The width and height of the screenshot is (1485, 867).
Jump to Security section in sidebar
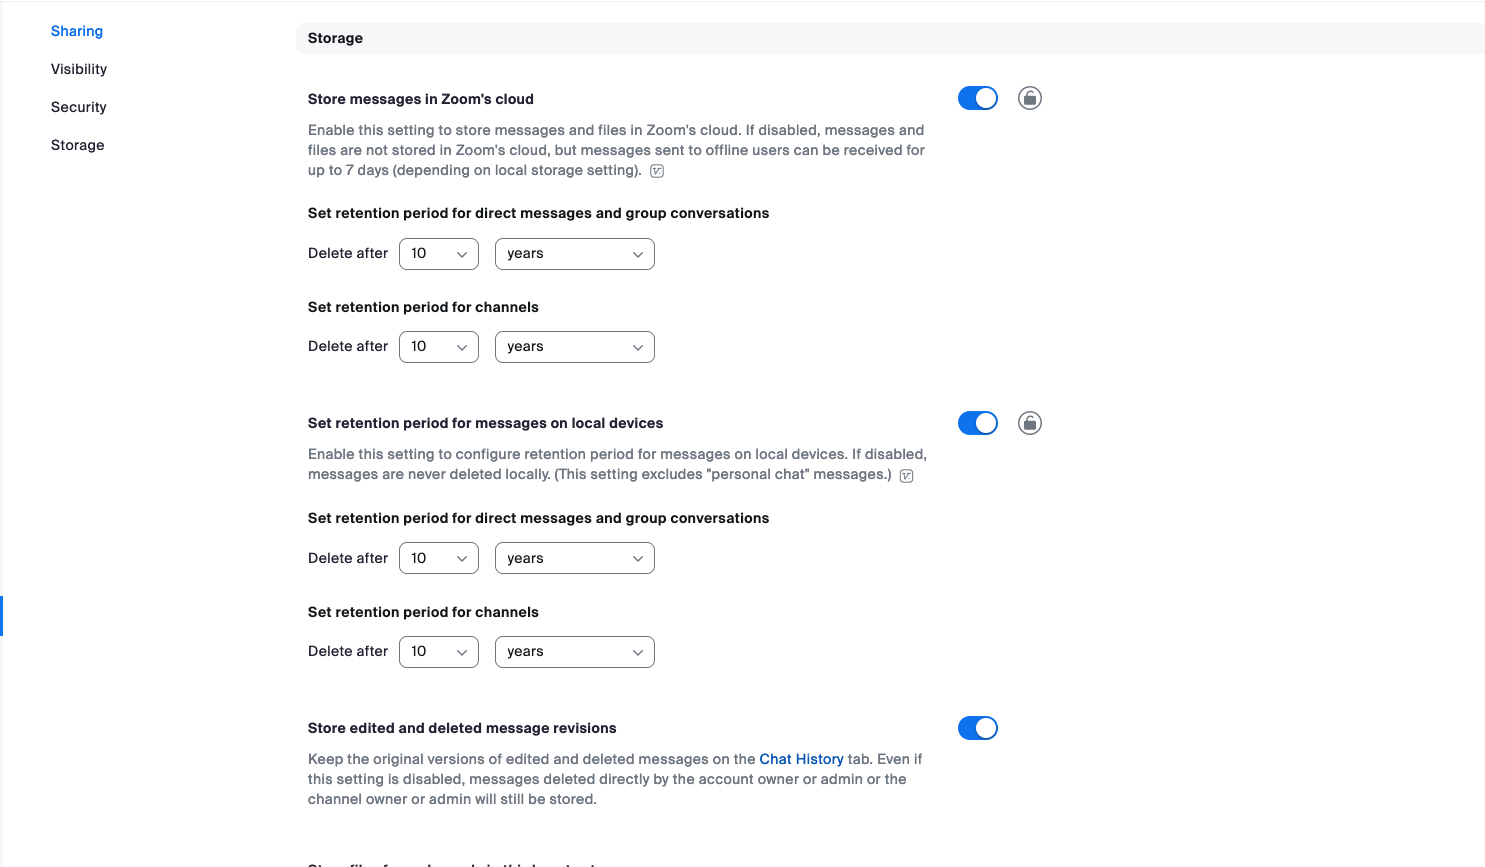tap(79, 107)
